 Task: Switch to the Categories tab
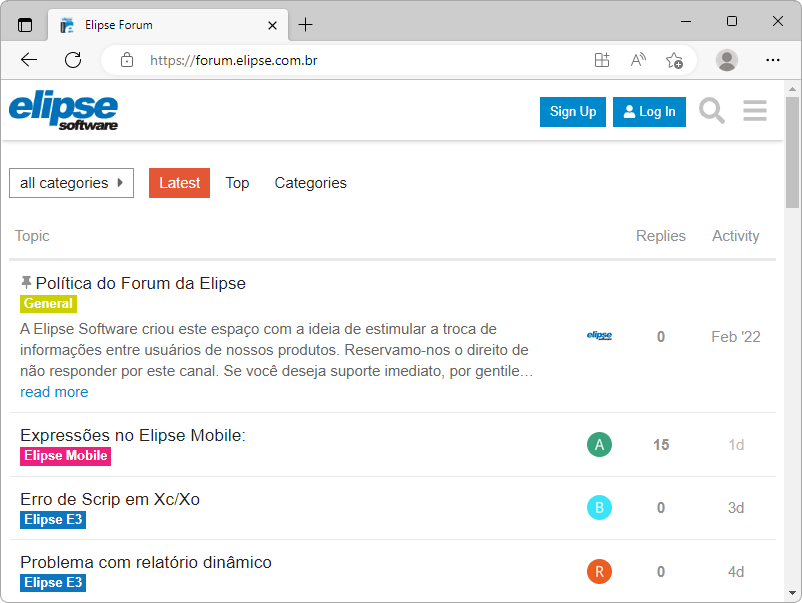tap(310, 183)
